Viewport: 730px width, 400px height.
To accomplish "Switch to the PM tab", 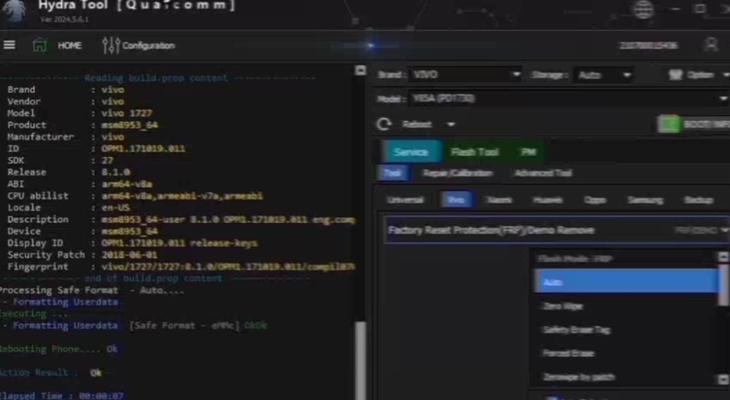I will coord(528,152).
